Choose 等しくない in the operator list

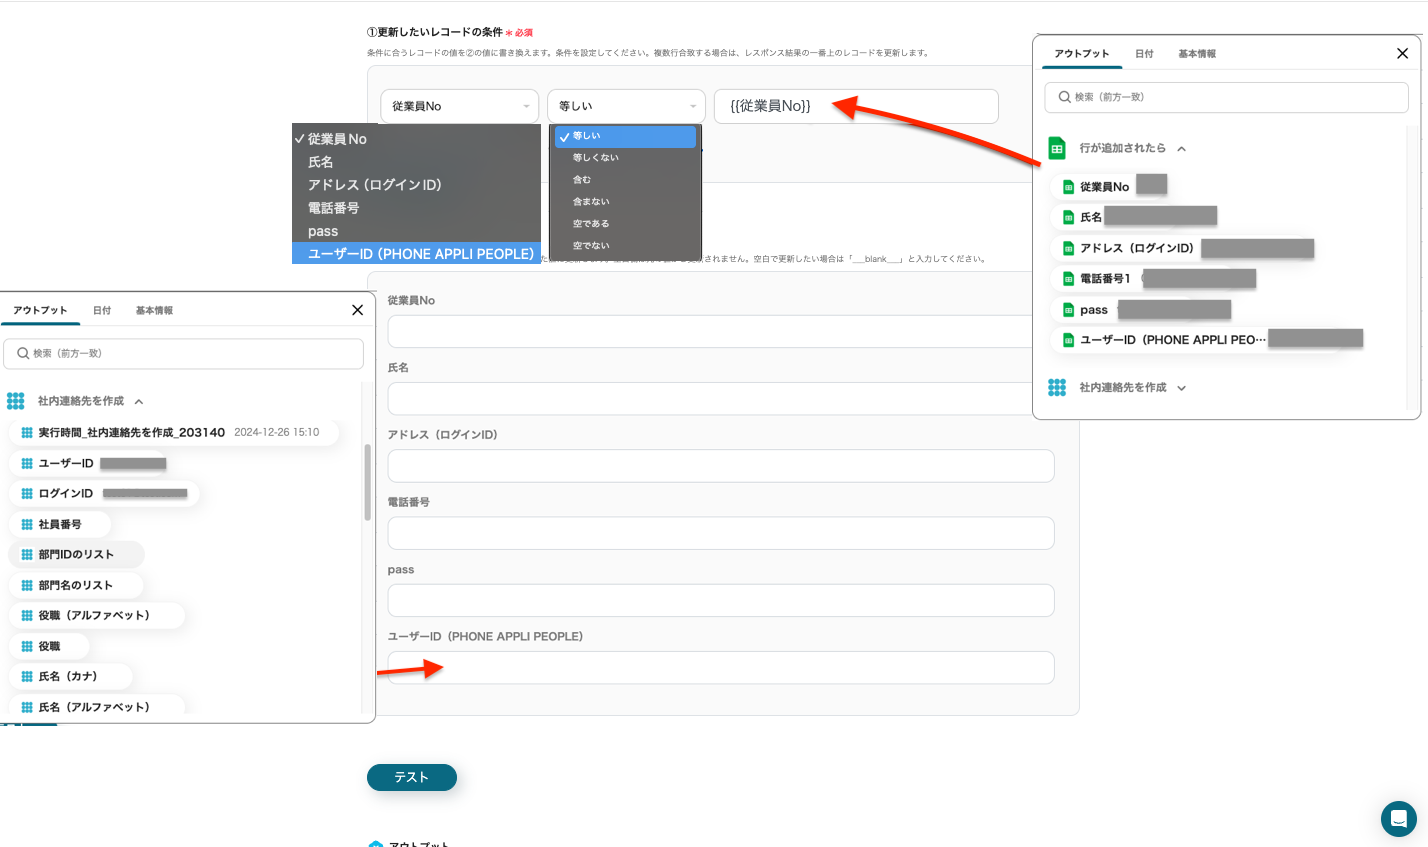tap(626, 158)
